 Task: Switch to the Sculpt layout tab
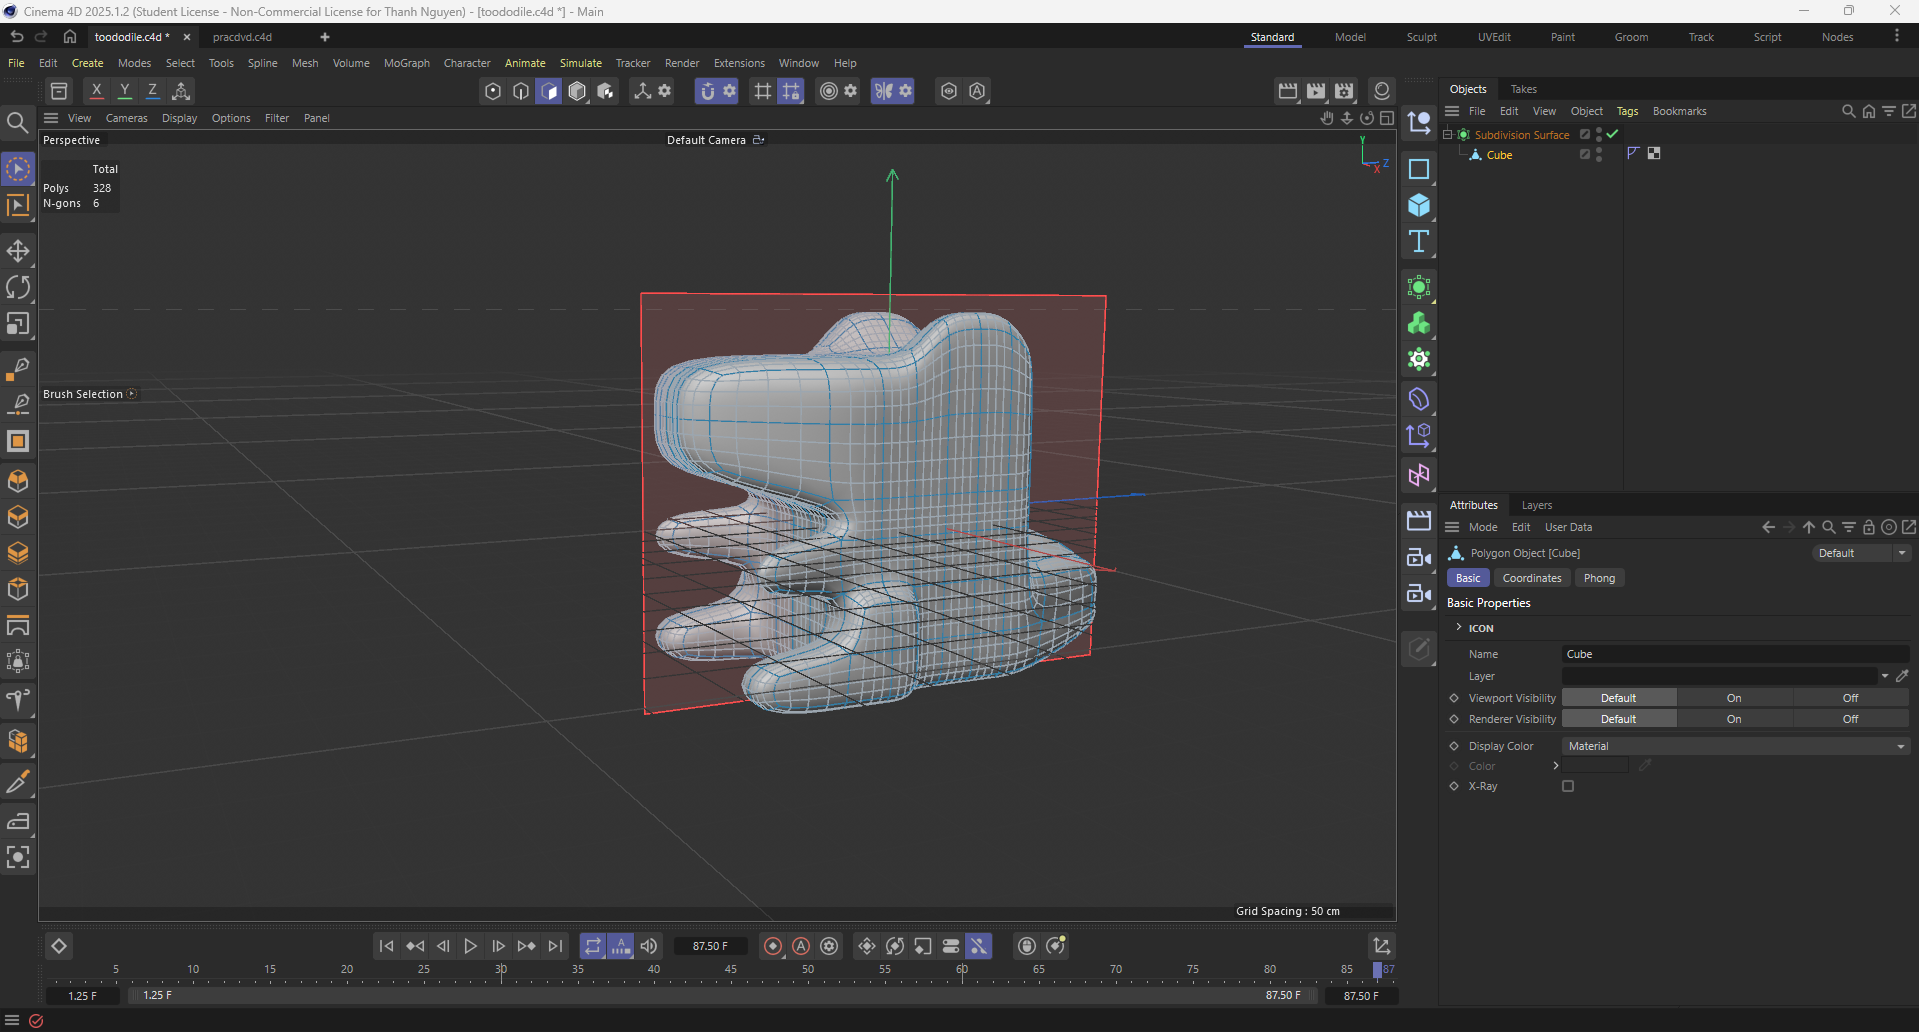(x=1421, y=37)
